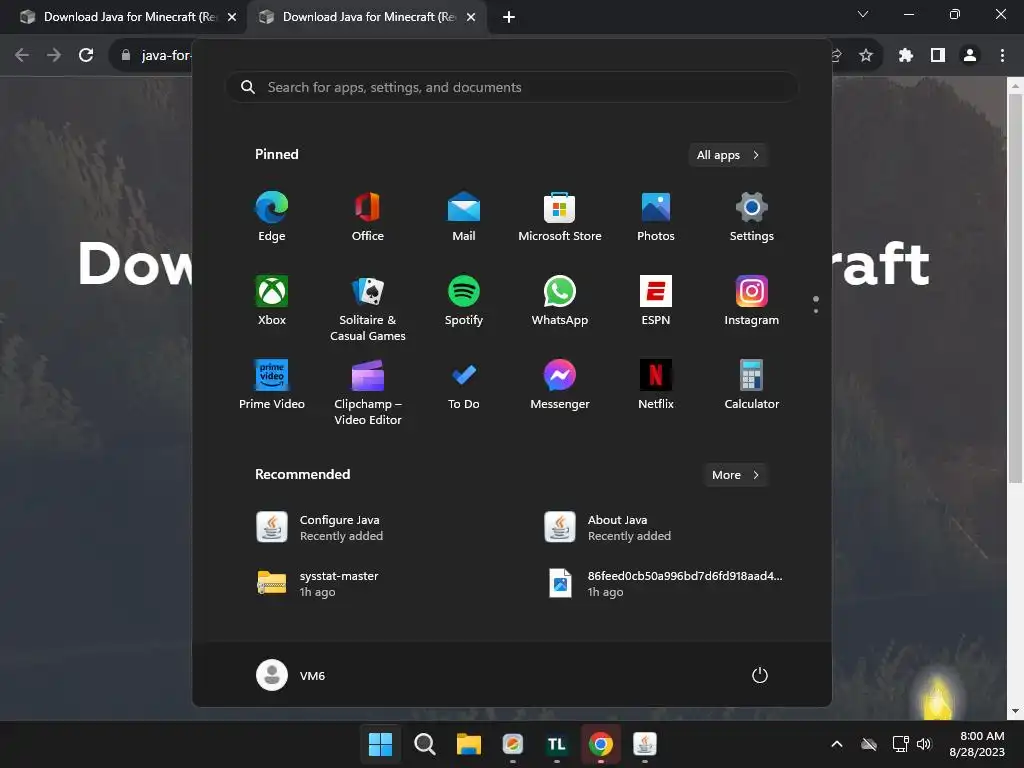Open taskbar Search

[424, 744]
